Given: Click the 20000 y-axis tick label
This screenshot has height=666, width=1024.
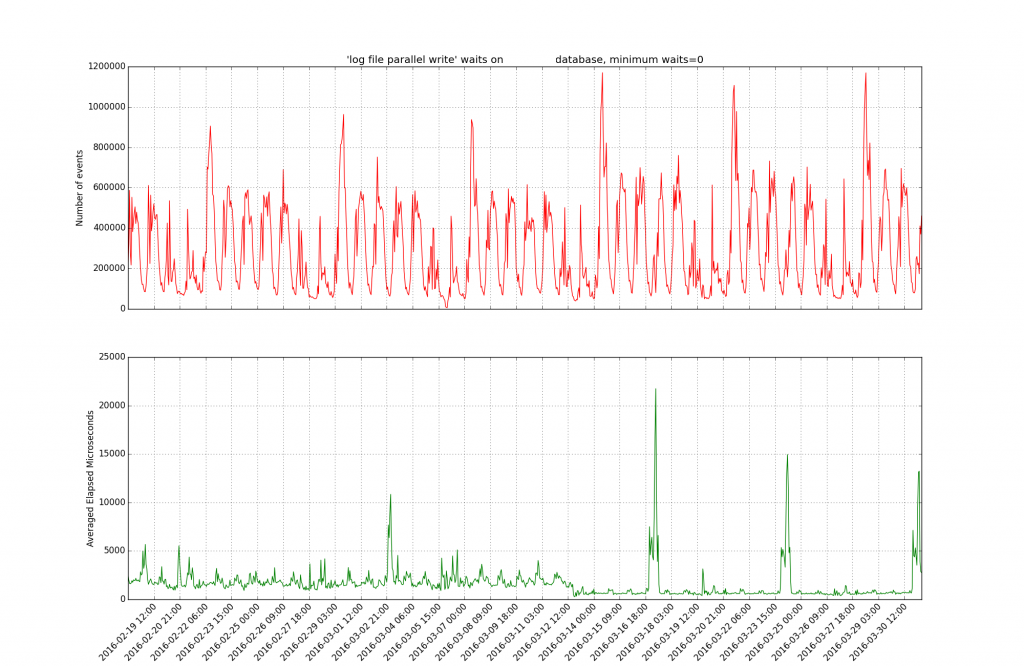Looking at the screenshot, I should point(109,405).
